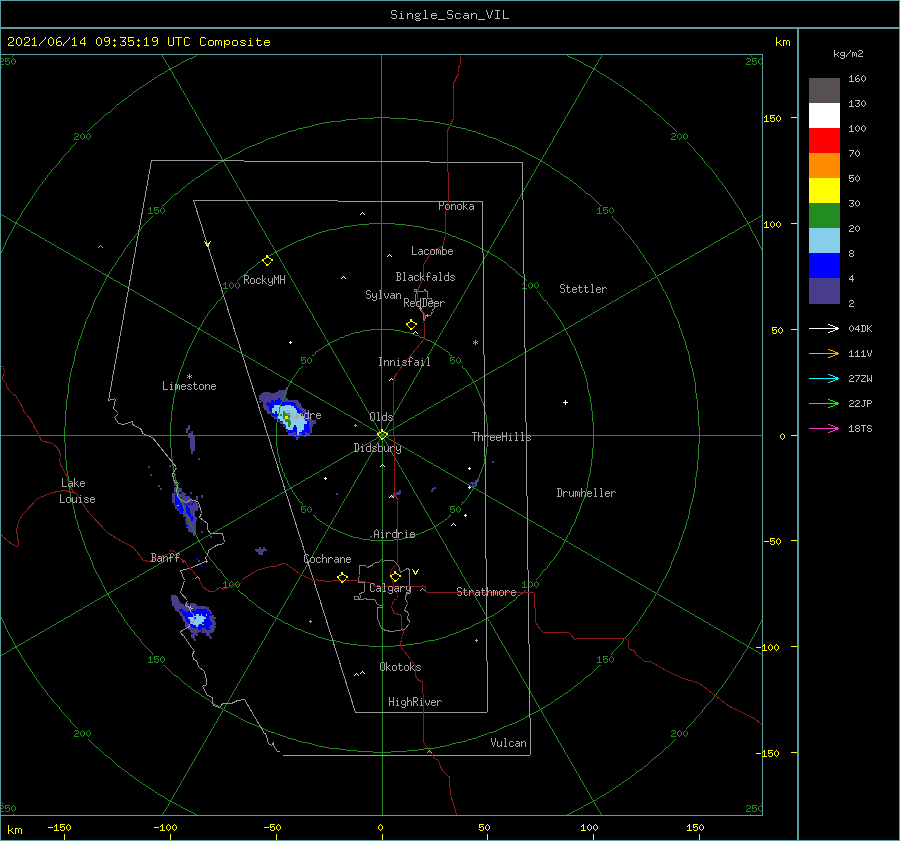Click the yellow diamond marker below RedDeer
900x841 pixels.
pos(411,325)
